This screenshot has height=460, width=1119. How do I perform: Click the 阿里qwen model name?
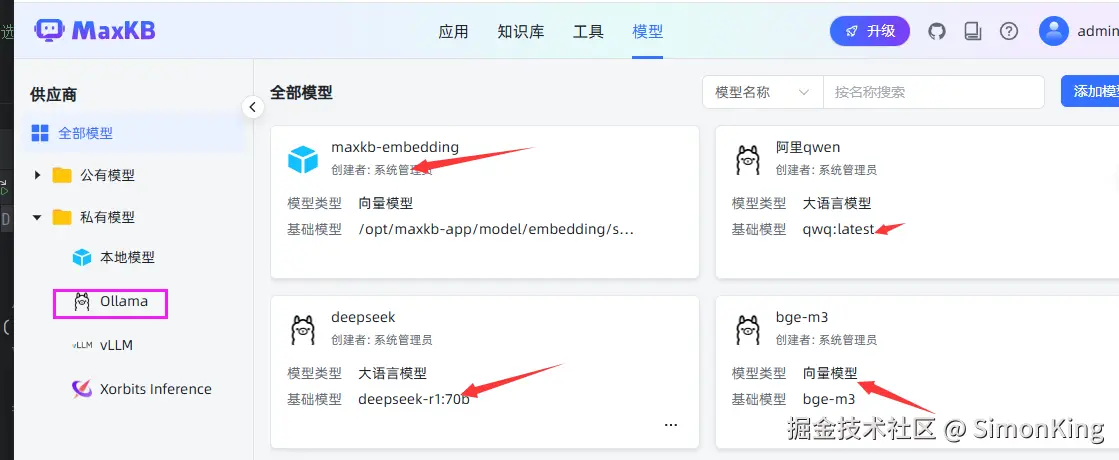pos(808,148)
